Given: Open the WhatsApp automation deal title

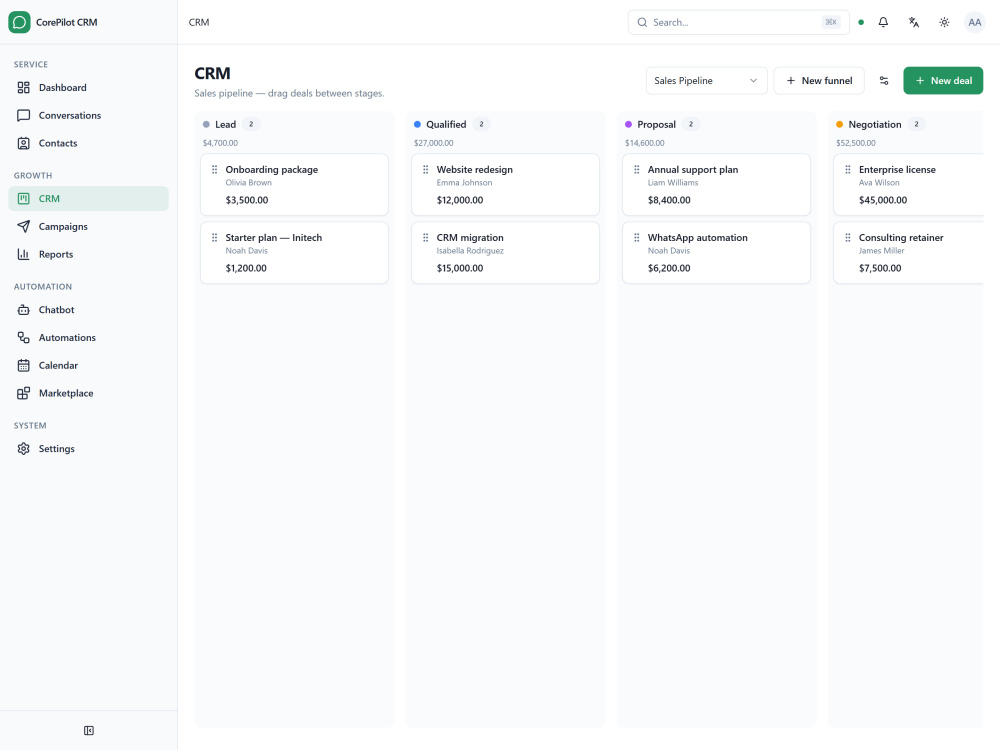Looking at the screenshot, I should click(x=698, y=237).
